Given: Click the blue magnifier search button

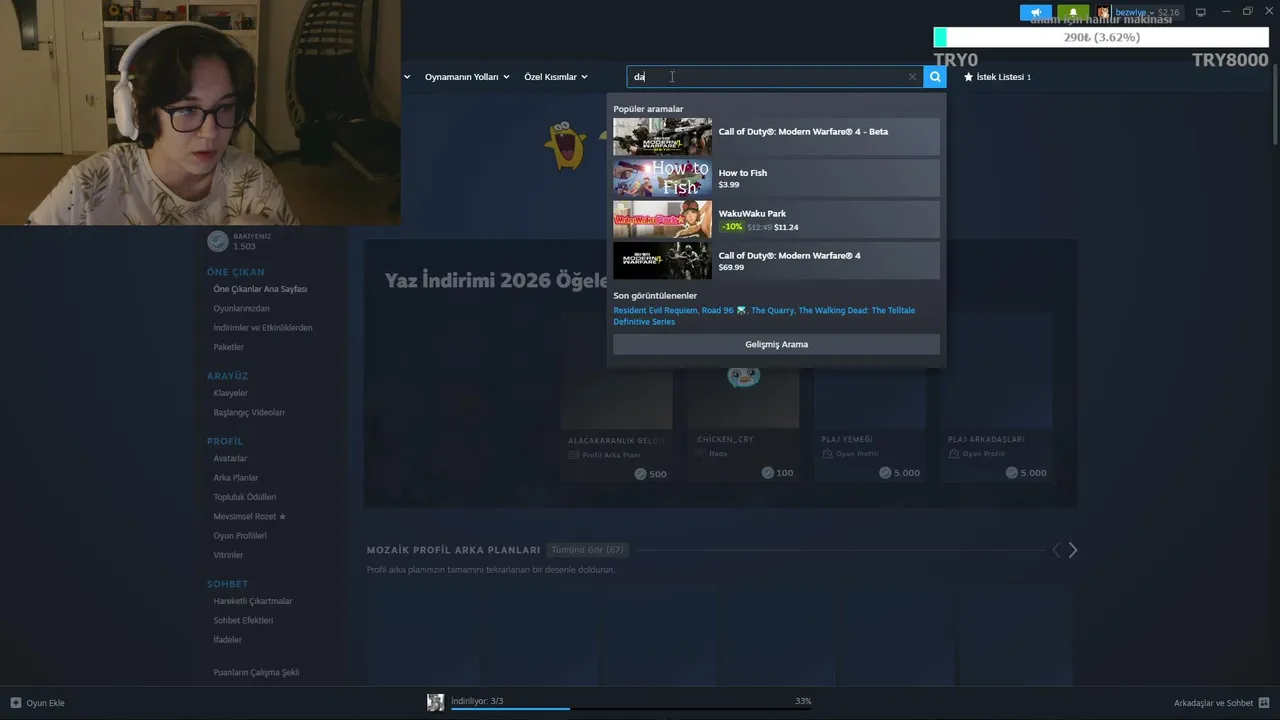Looking at the screenshot, I should (935, 77).
